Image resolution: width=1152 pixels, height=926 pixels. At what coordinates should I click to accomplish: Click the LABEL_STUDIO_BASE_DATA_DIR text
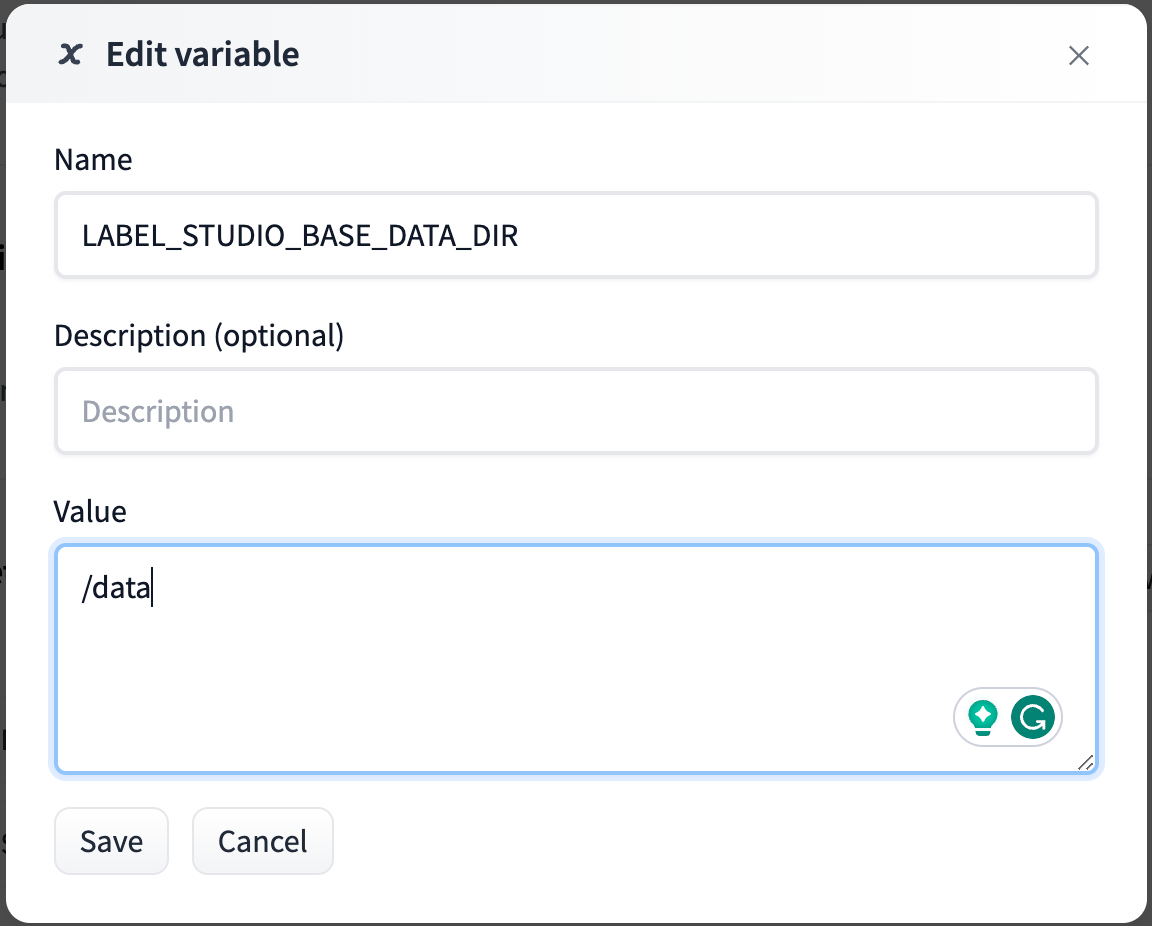(300, 236)
